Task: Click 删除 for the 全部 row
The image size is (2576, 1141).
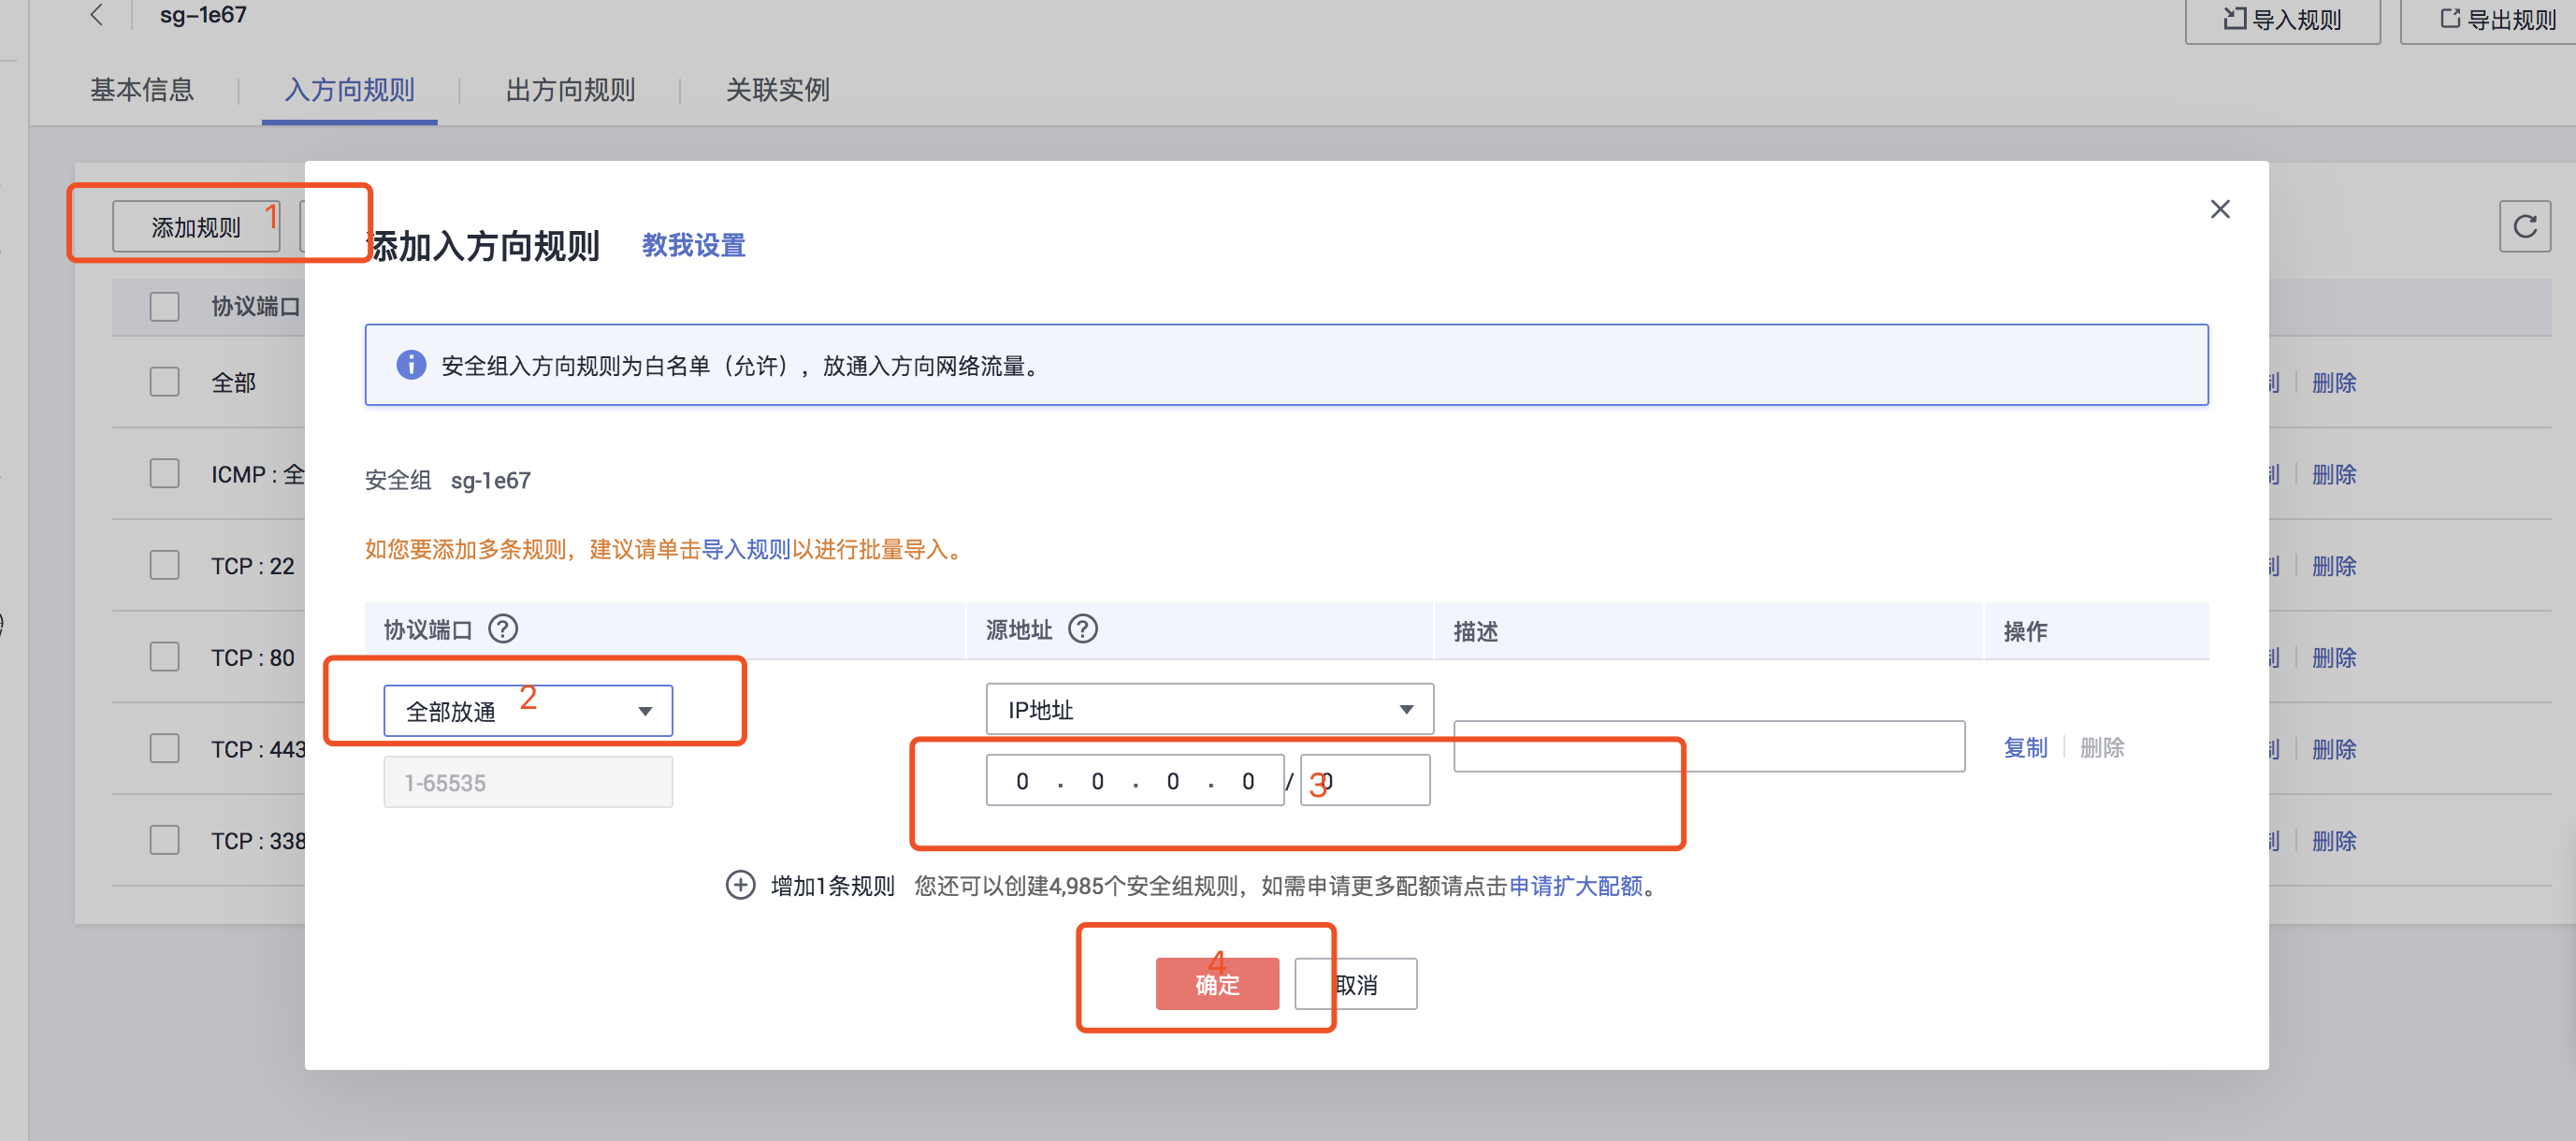Action: click(2334, 383)
